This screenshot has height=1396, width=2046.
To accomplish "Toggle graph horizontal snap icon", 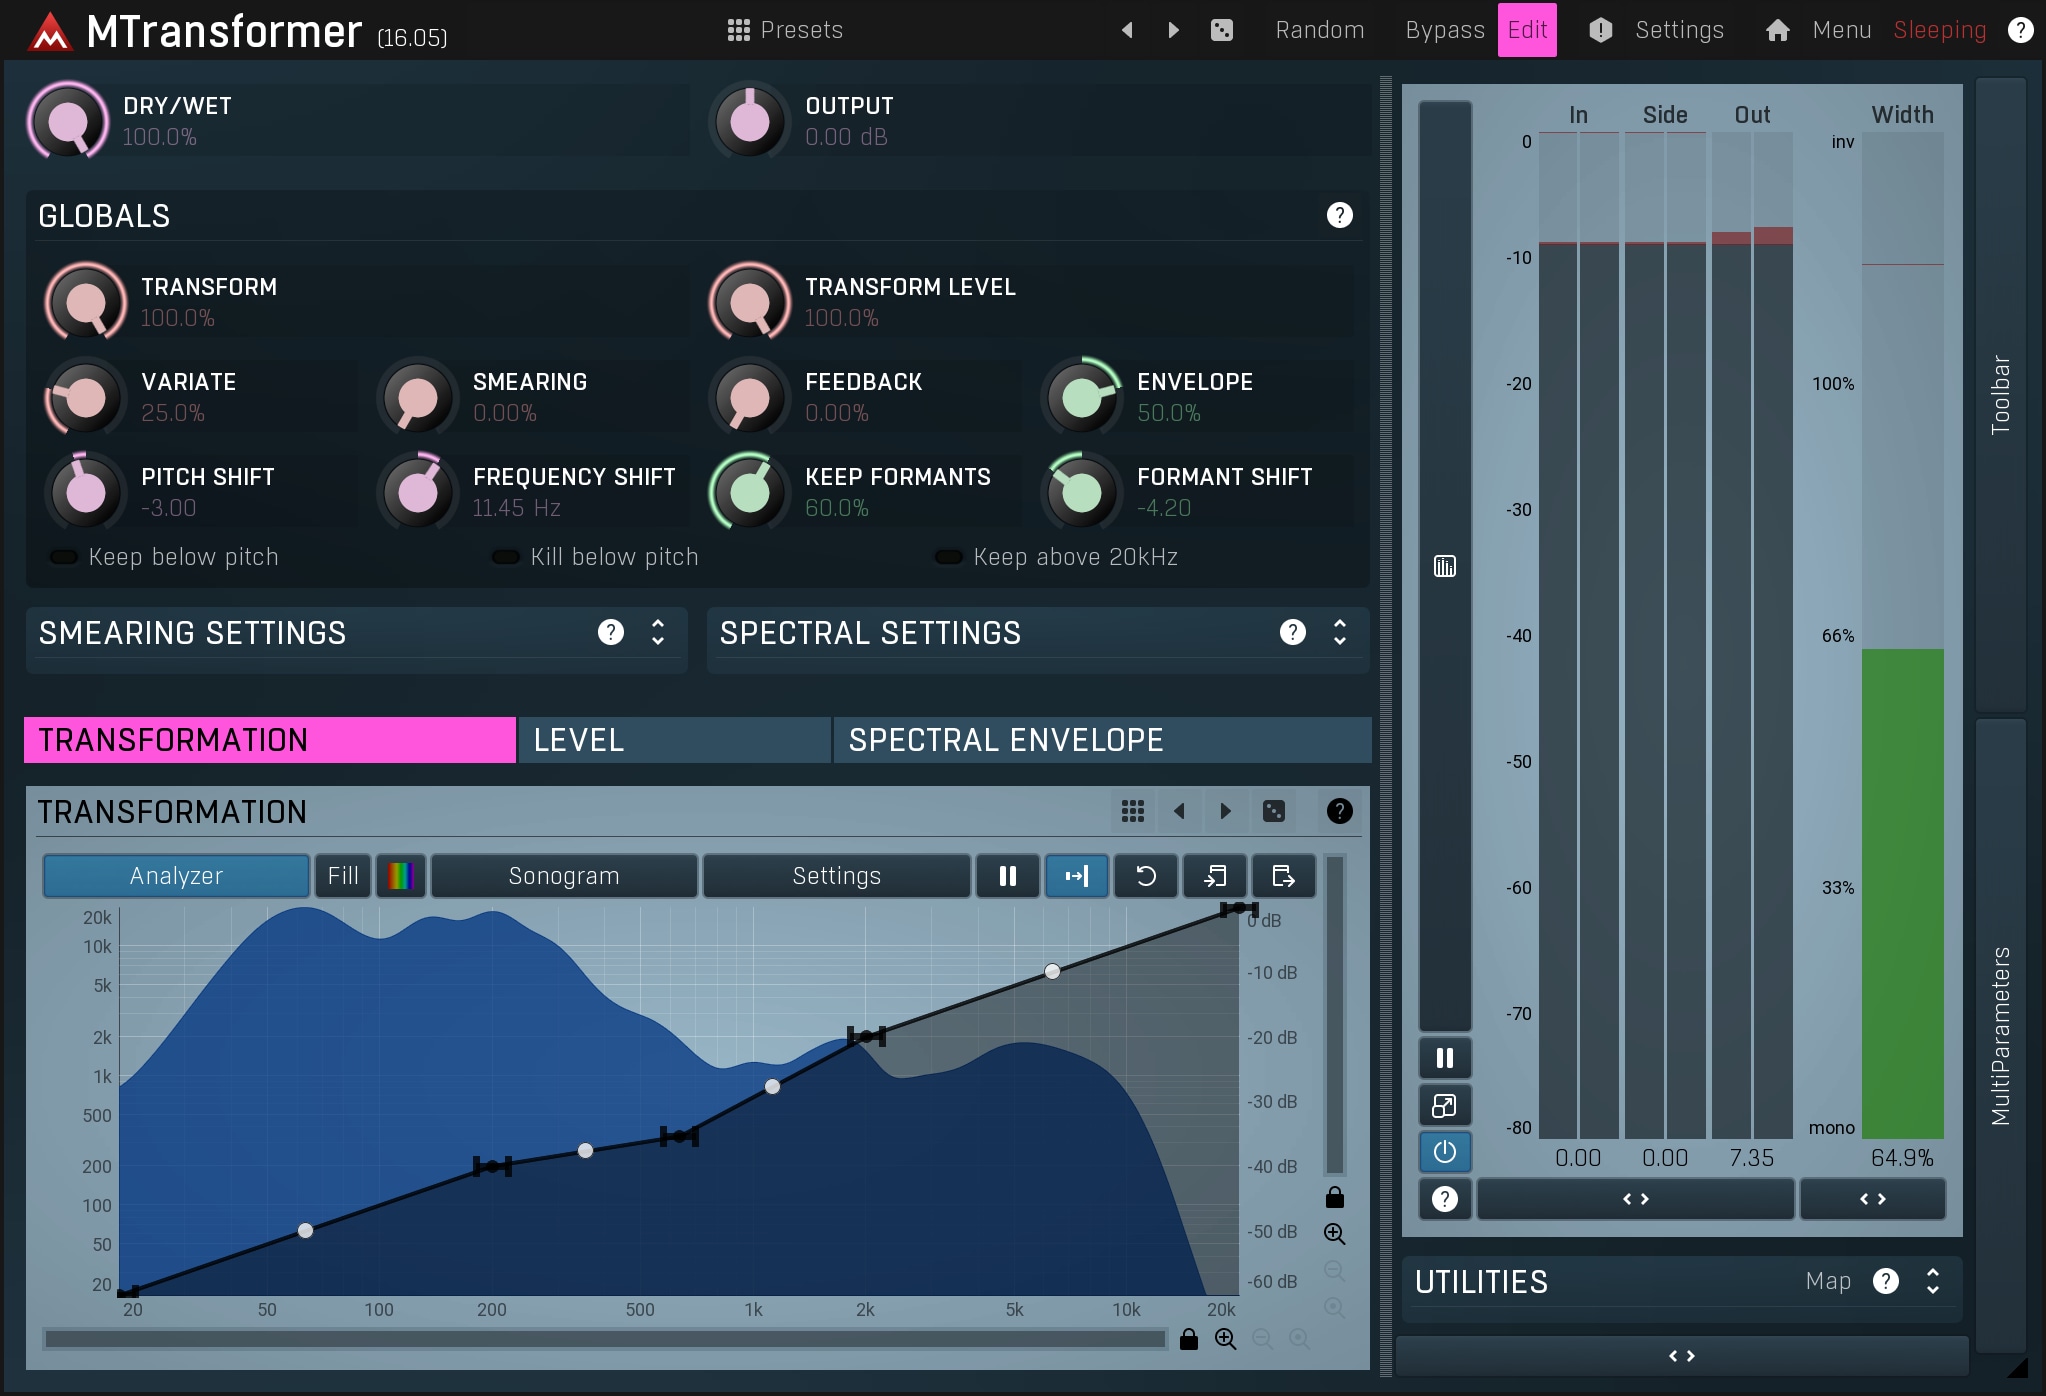I will pos(1076,876).
